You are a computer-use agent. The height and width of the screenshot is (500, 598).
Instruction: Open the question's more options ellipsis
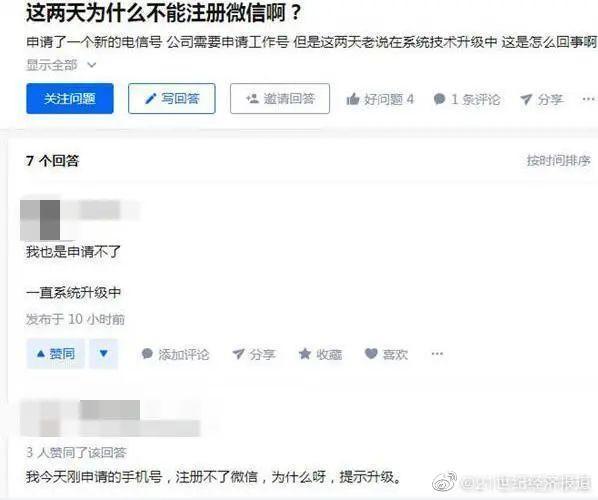tap(588, 99)
